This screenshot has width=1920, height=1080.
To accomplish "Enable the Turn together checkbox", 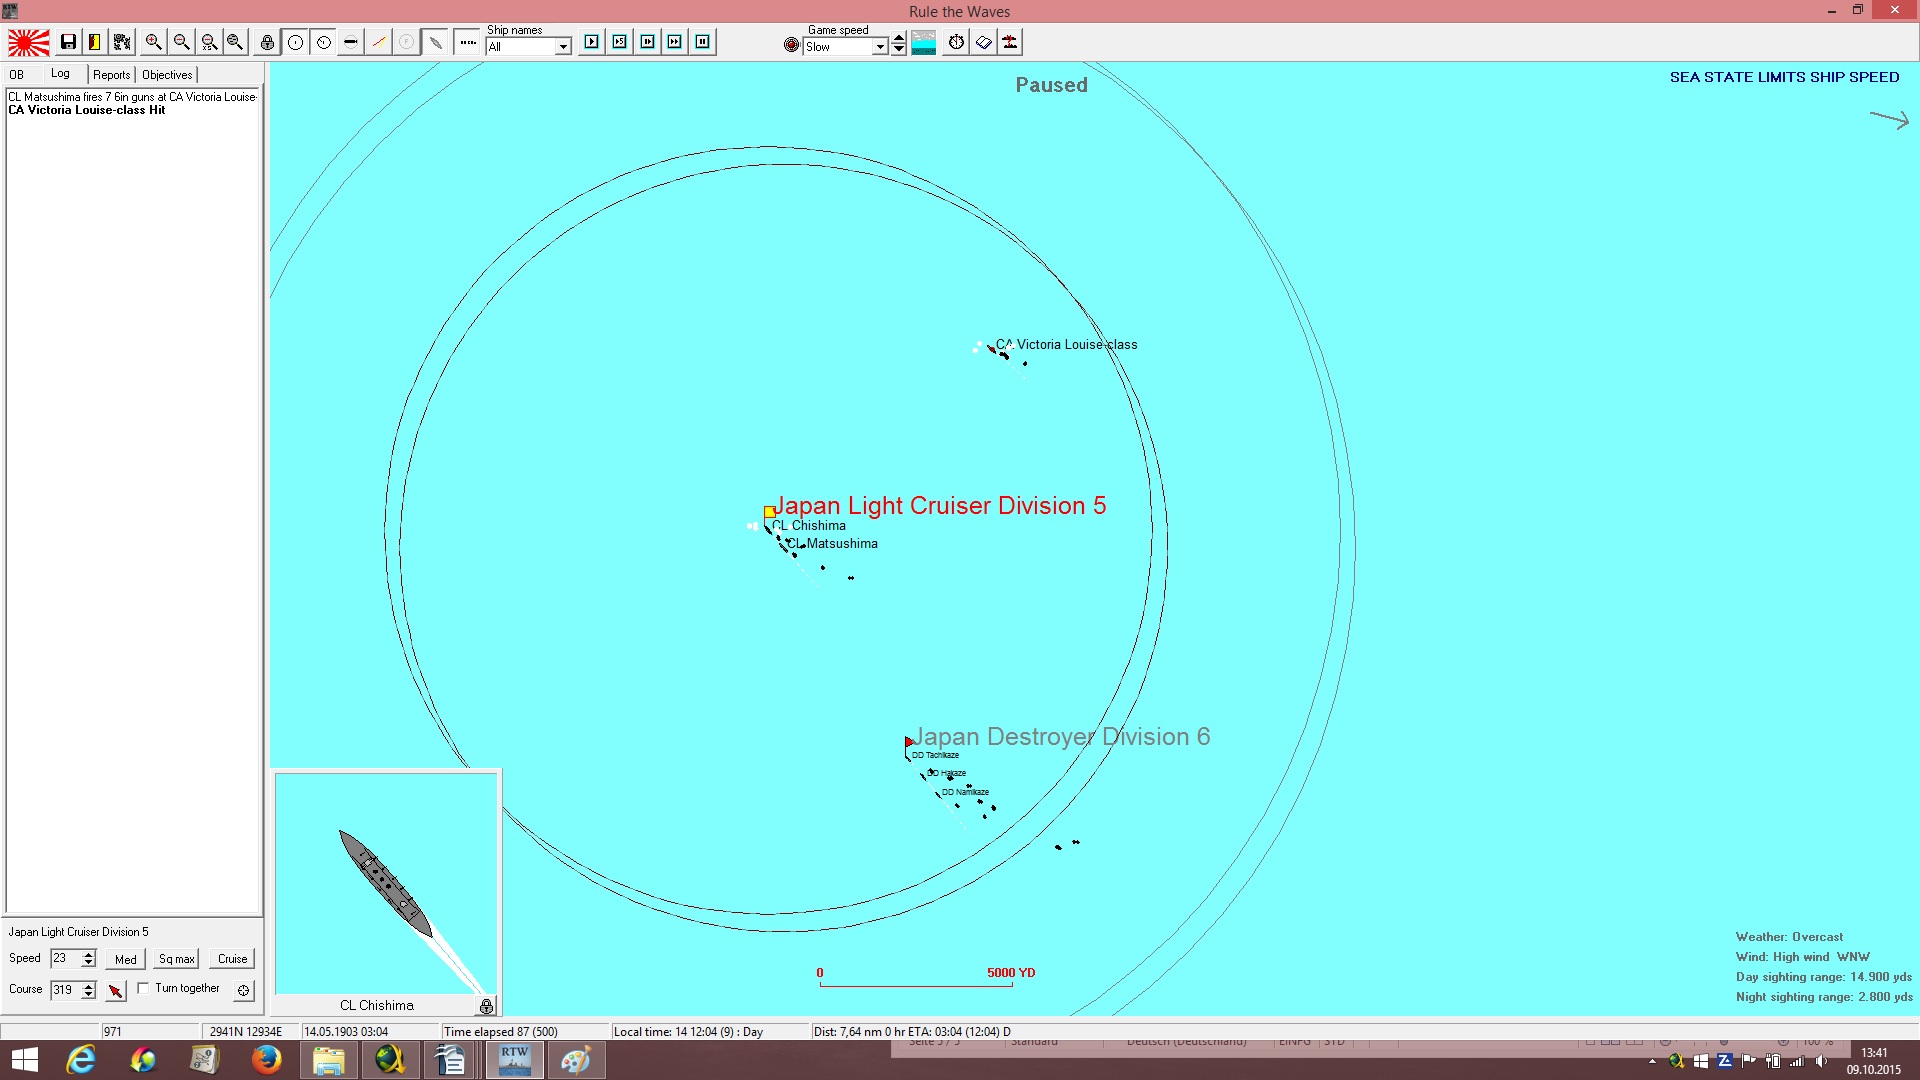I will tap(143, 988).
